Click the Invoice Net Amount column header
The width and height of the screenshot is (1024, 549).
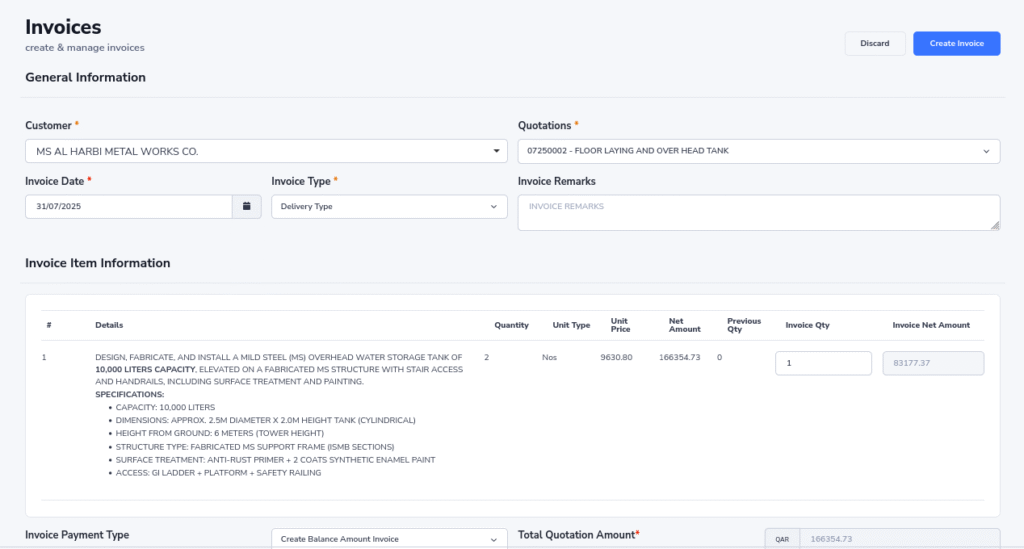coord(931,325)
